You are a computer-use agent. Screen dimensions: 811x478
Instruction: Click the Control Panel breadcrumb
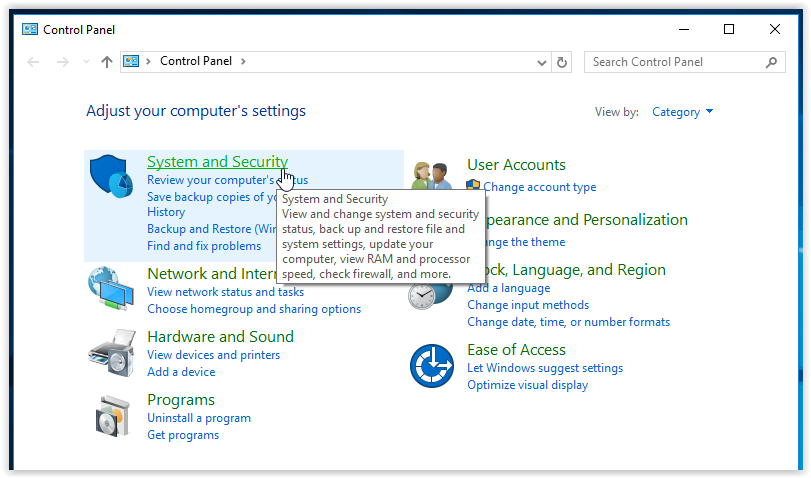click(196, 61)
